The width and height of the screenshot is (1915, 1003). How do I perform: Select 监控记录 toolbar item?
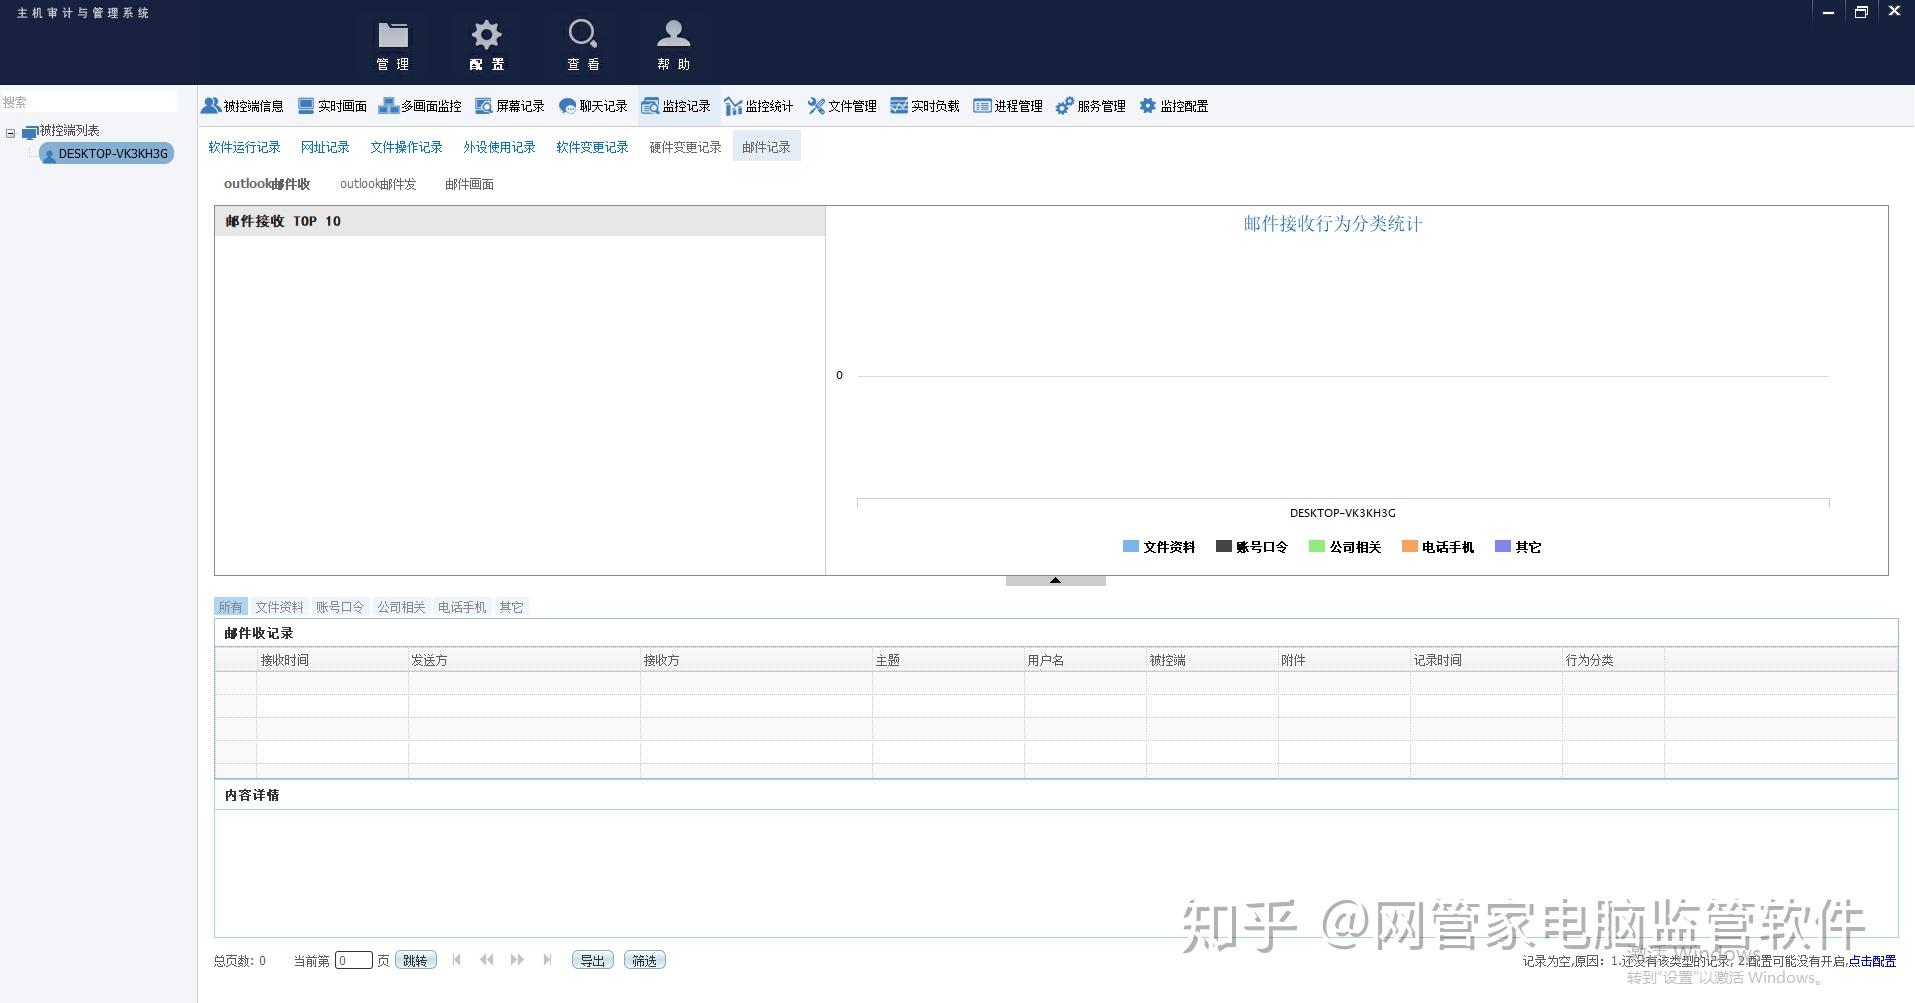(x=677, y=106)
